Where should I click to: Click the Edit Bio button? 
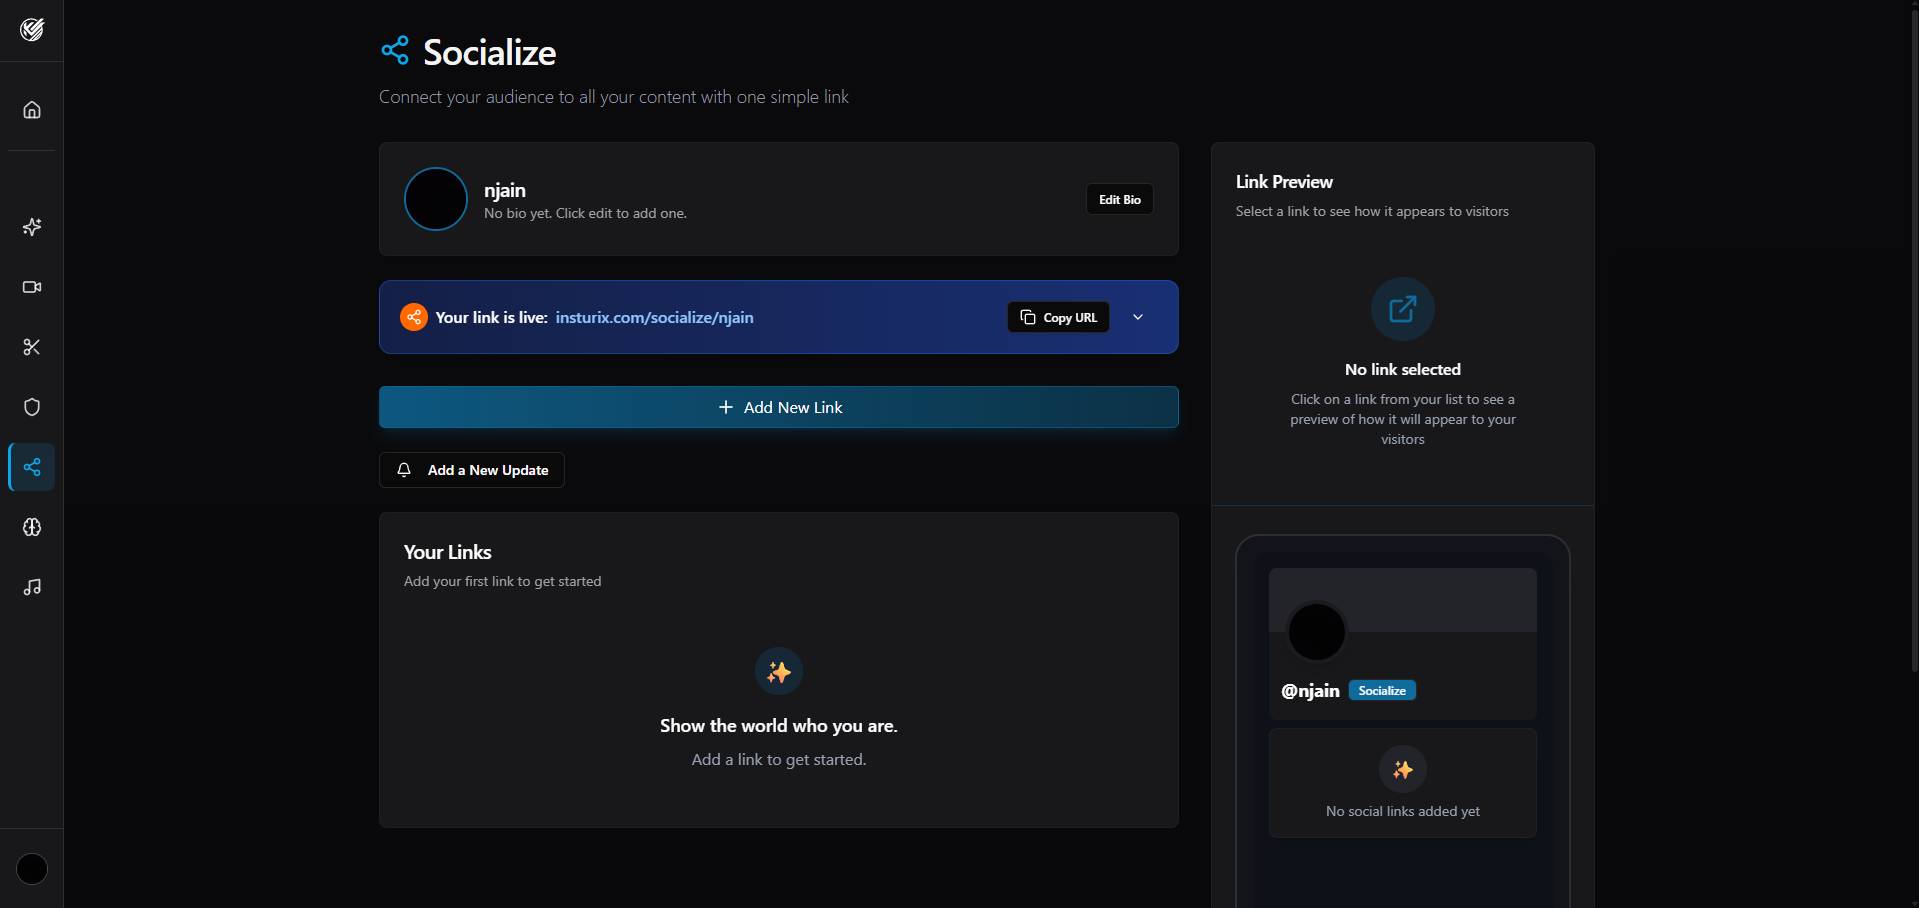click(x=1119, y=199)
